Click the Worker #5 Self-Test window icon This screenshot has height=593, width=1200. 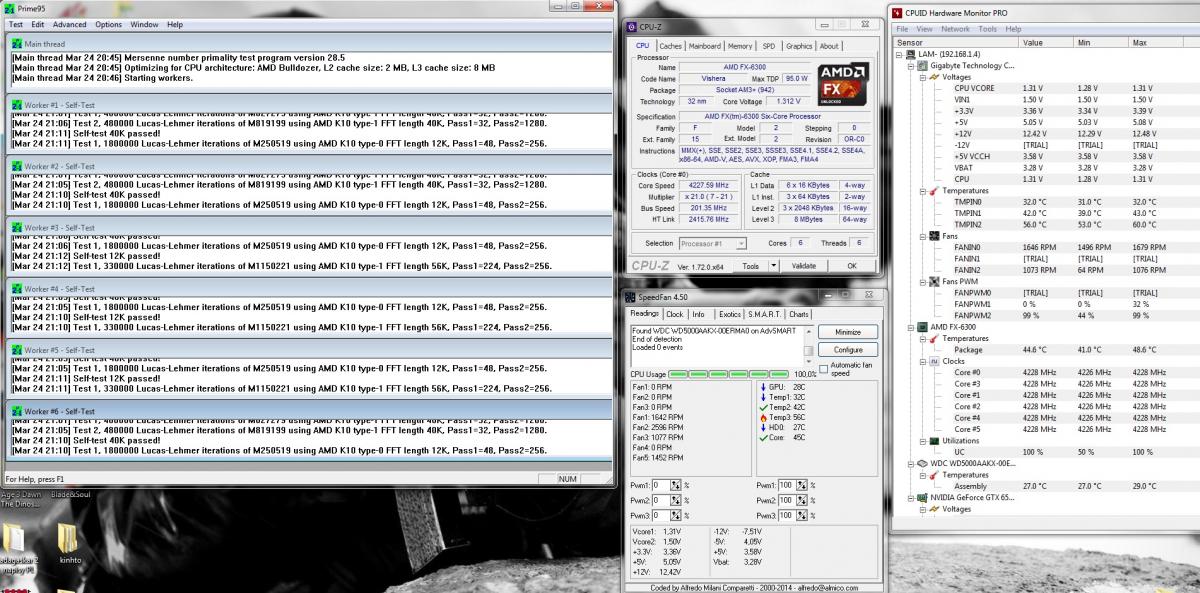pos(17,350)
